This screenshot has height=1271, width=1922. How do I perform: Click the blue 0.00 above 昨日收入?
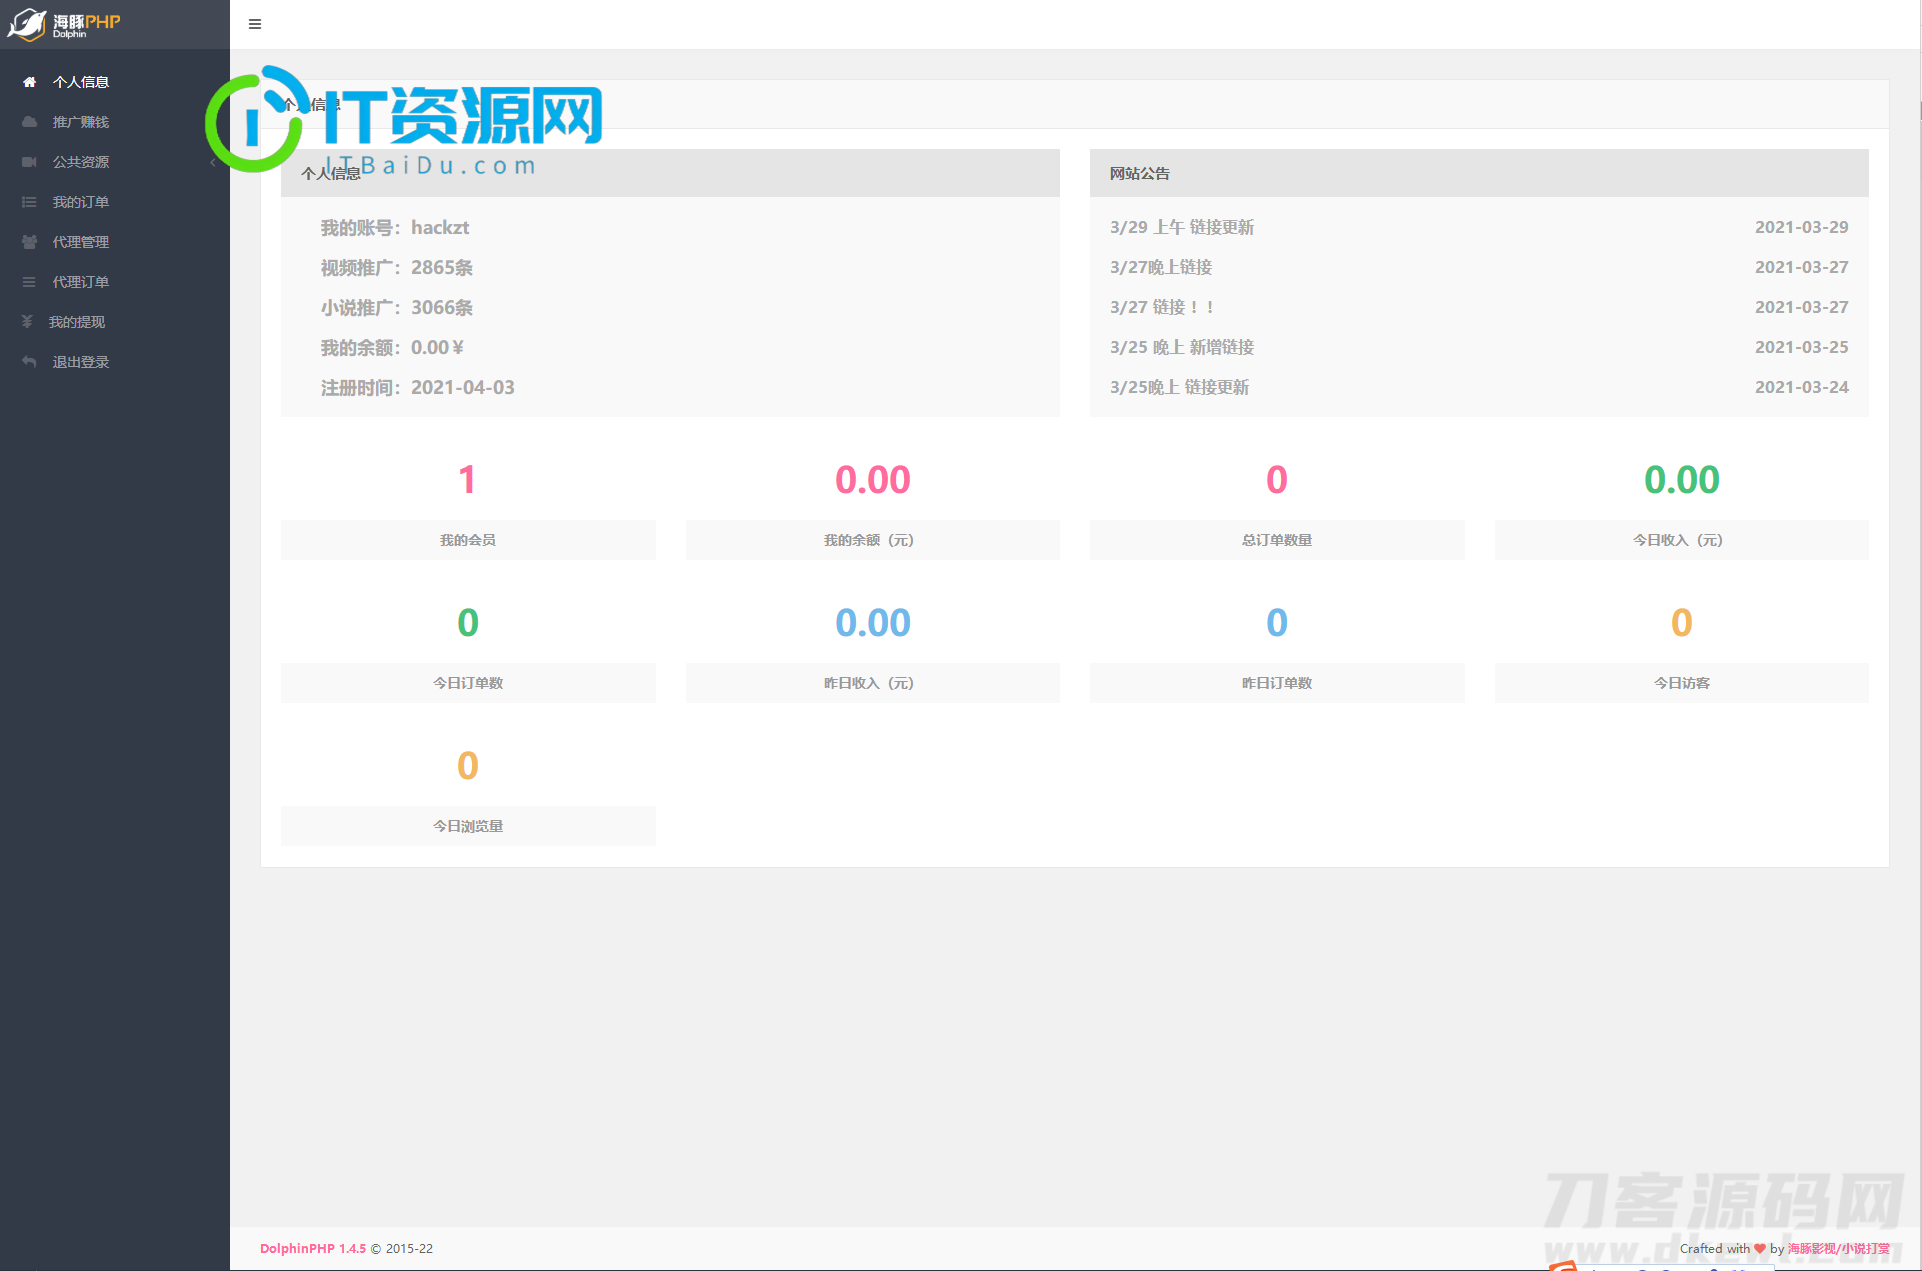coord(873,623)
